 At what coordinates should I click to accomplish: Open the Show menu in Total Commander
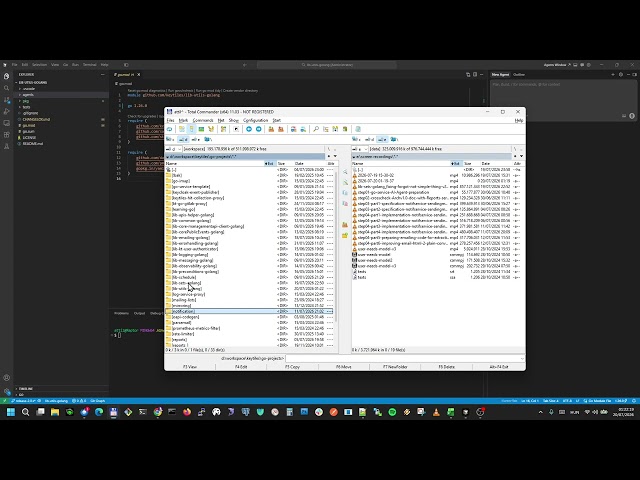click(233, 120)
